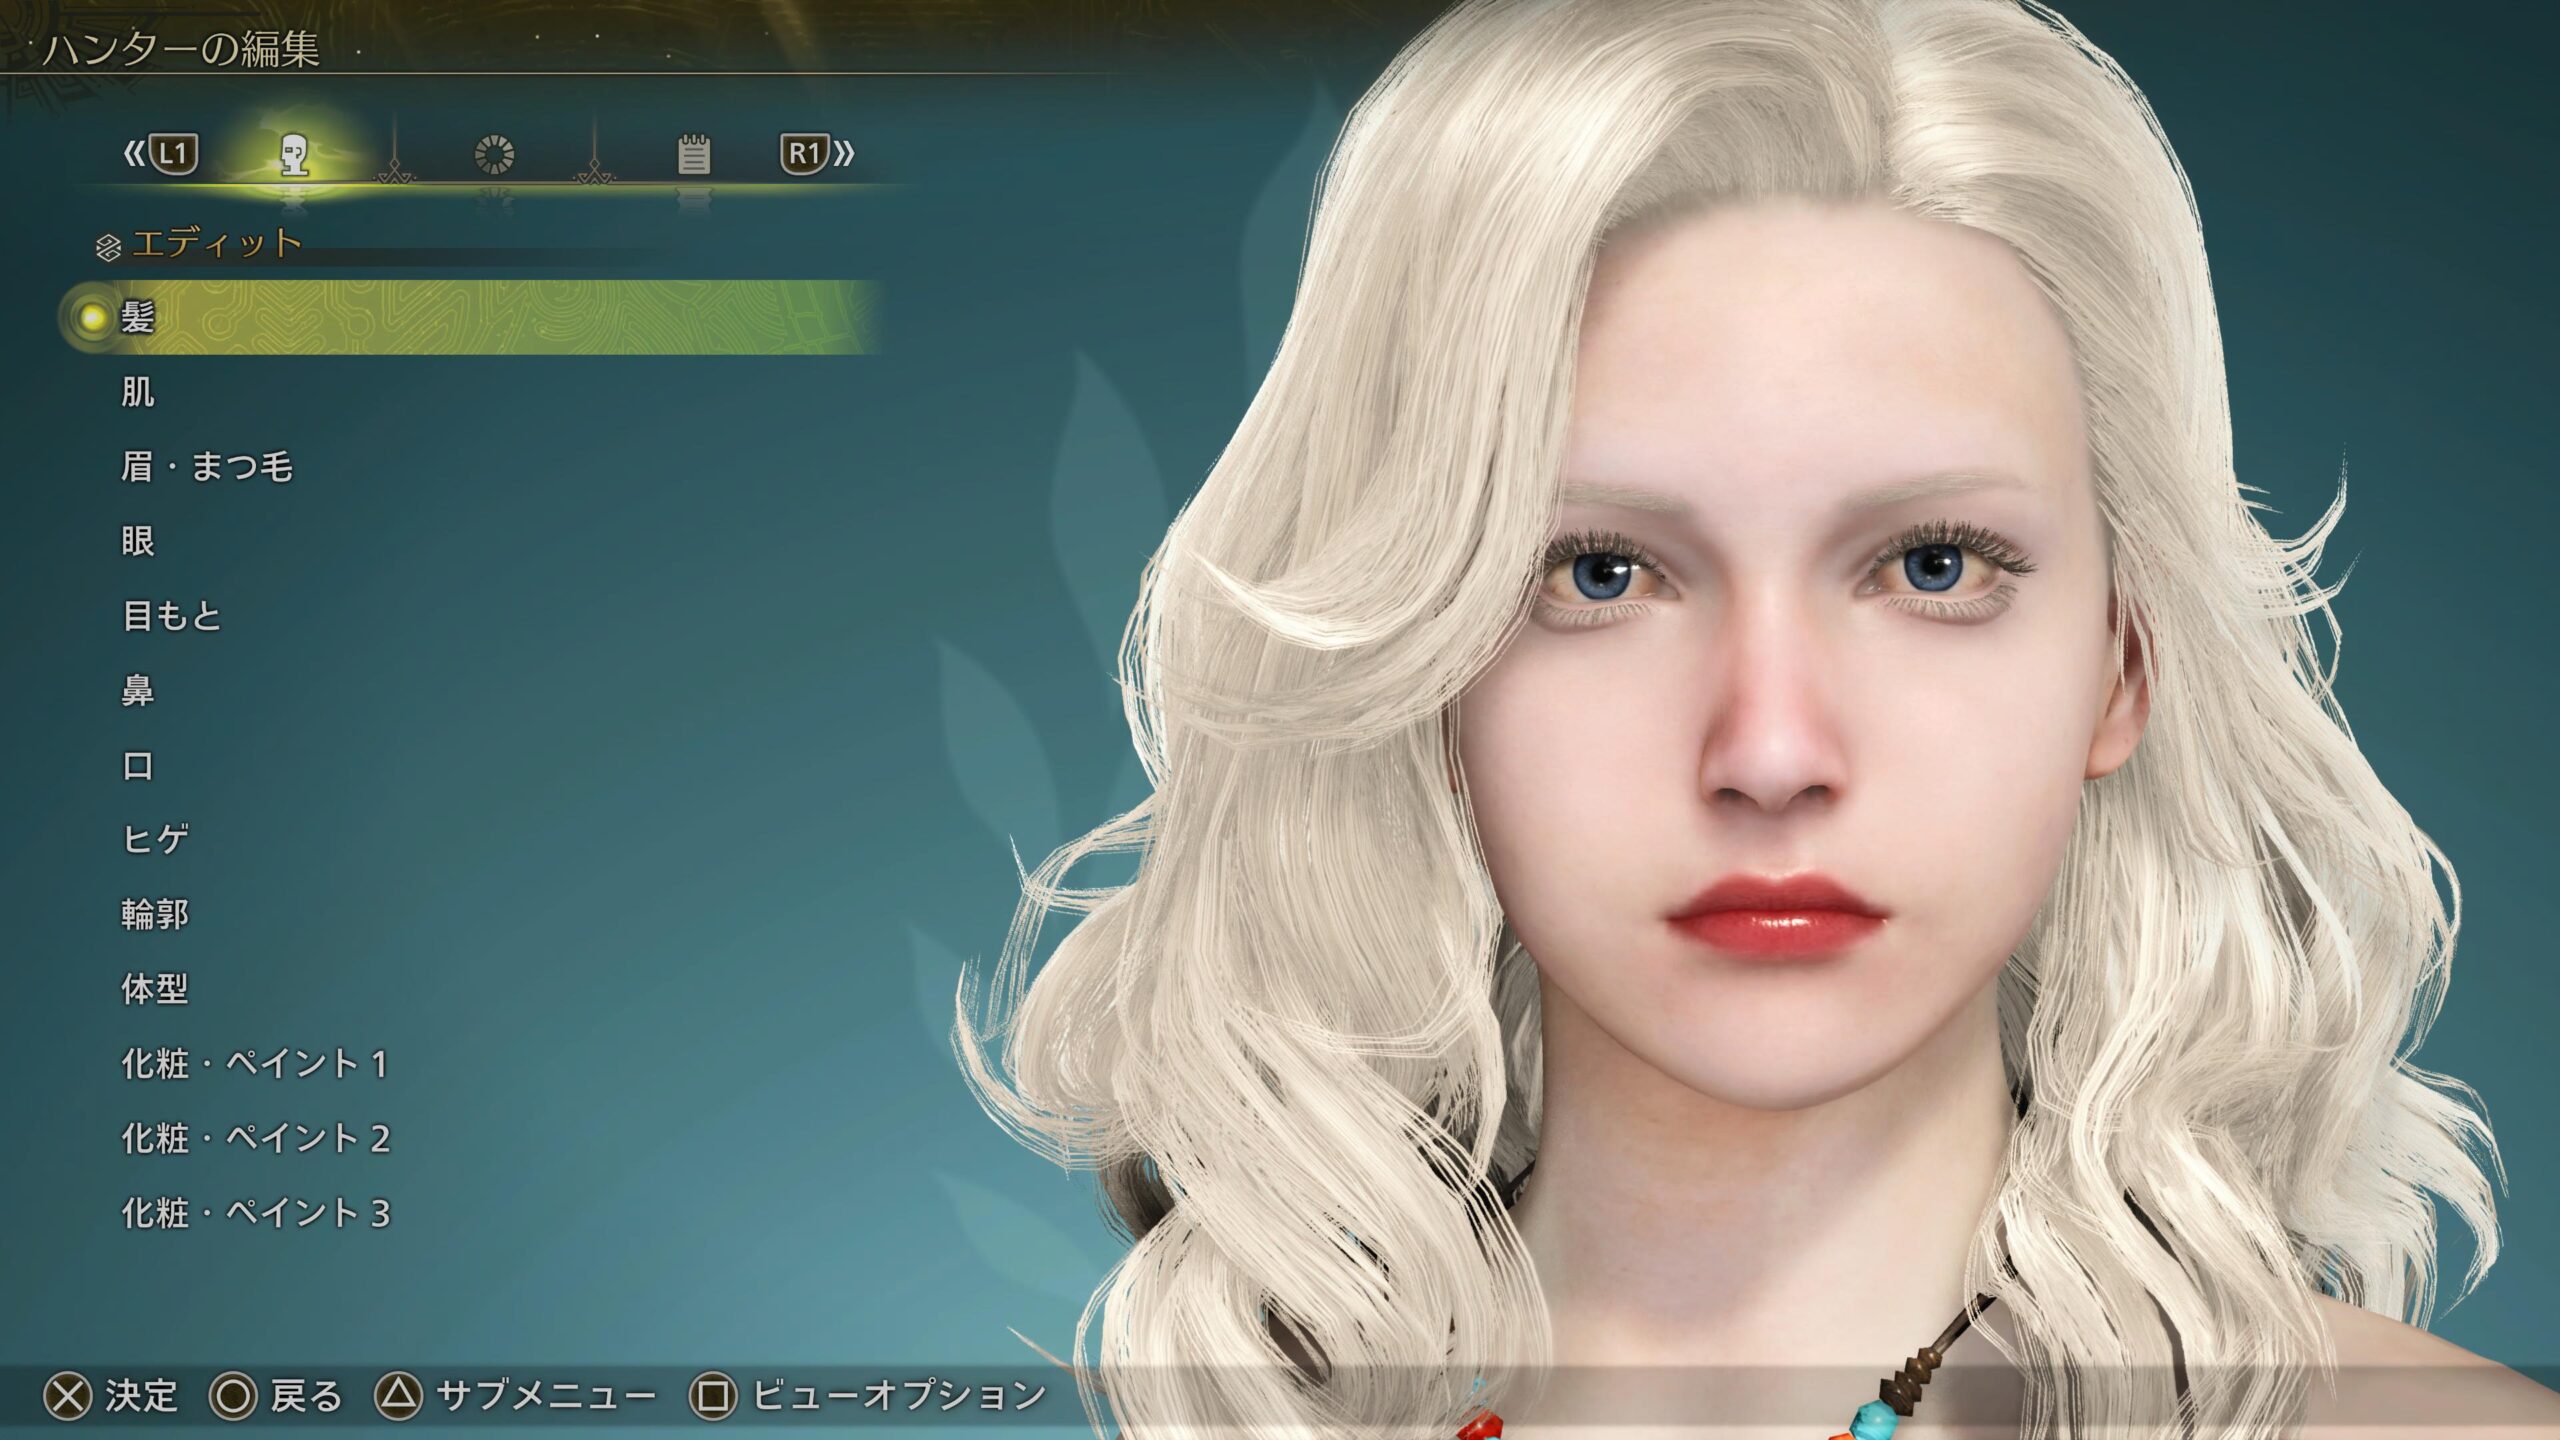Screen dimensions: 2560x1440
Task: Click the cross button icon for 決定
Action: point(68,1396)
